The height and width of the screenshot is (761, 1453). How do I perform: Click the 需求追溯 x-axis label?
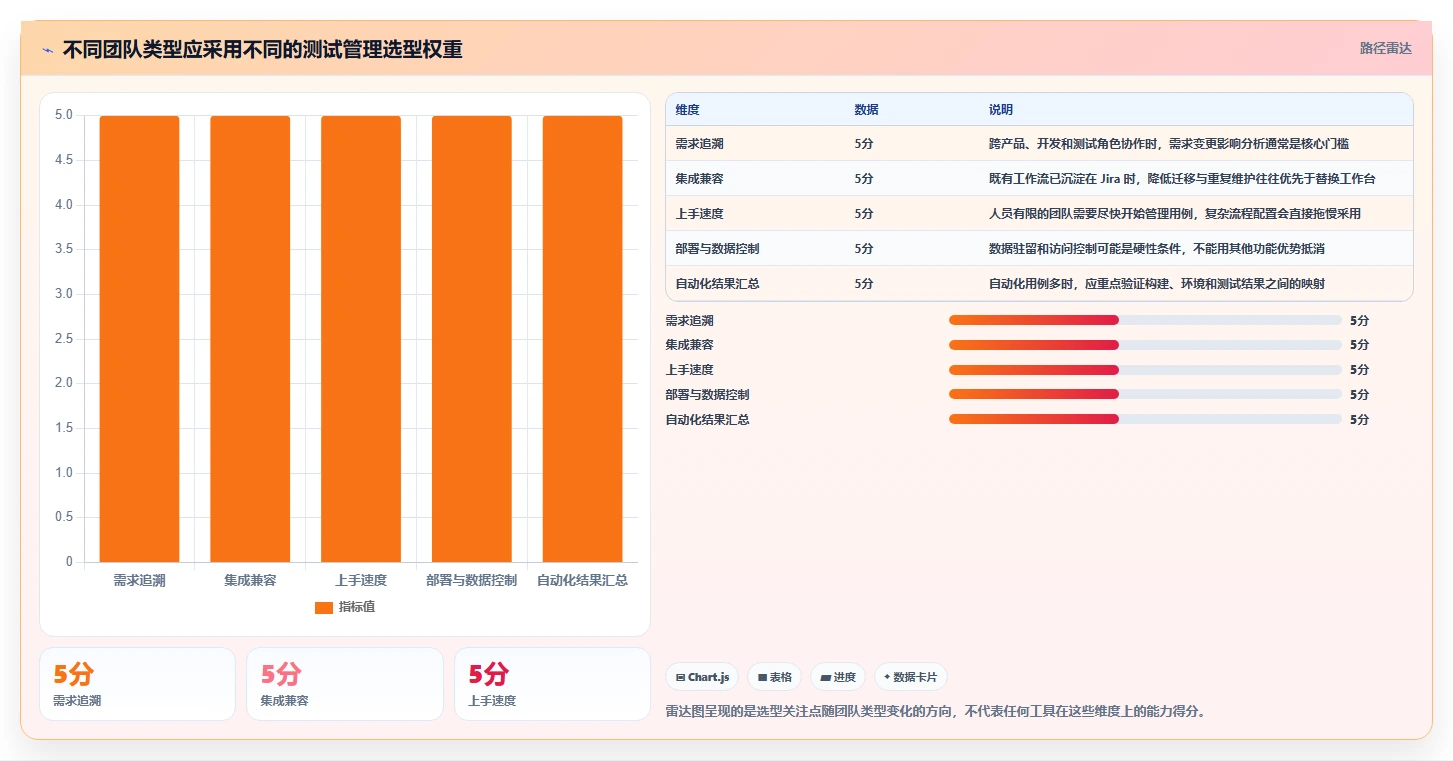click(139, 580)
